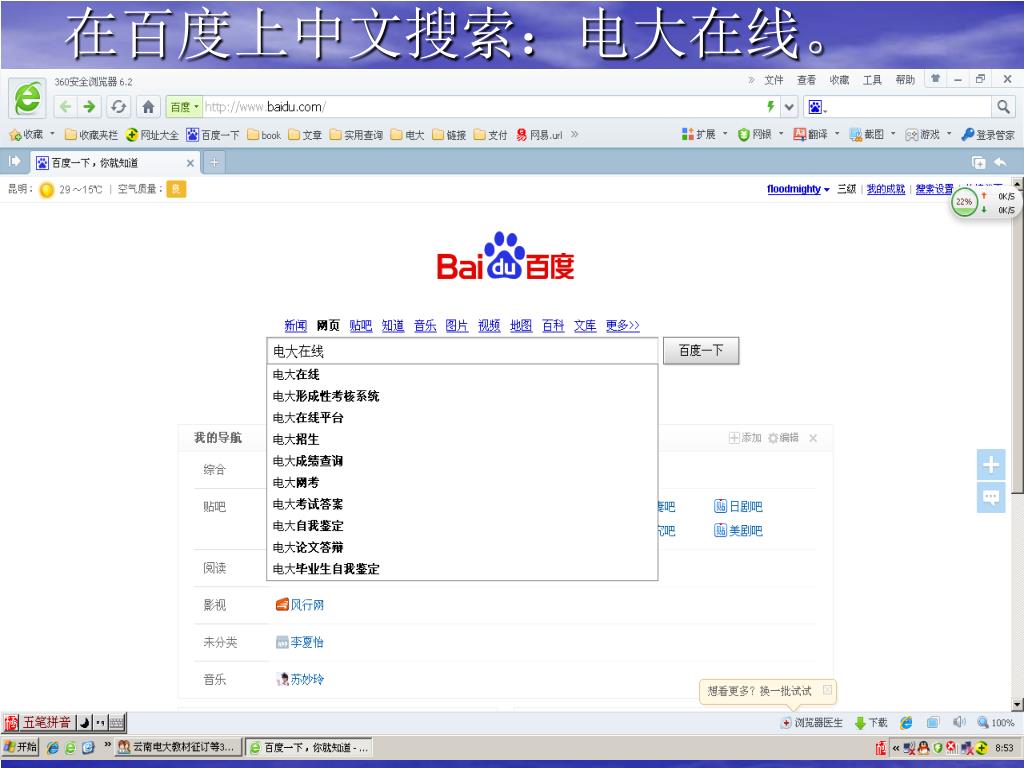Screen dimensions: 1024x768
Task: Open the 电大 bookmark folder
Action: [408, 135]
